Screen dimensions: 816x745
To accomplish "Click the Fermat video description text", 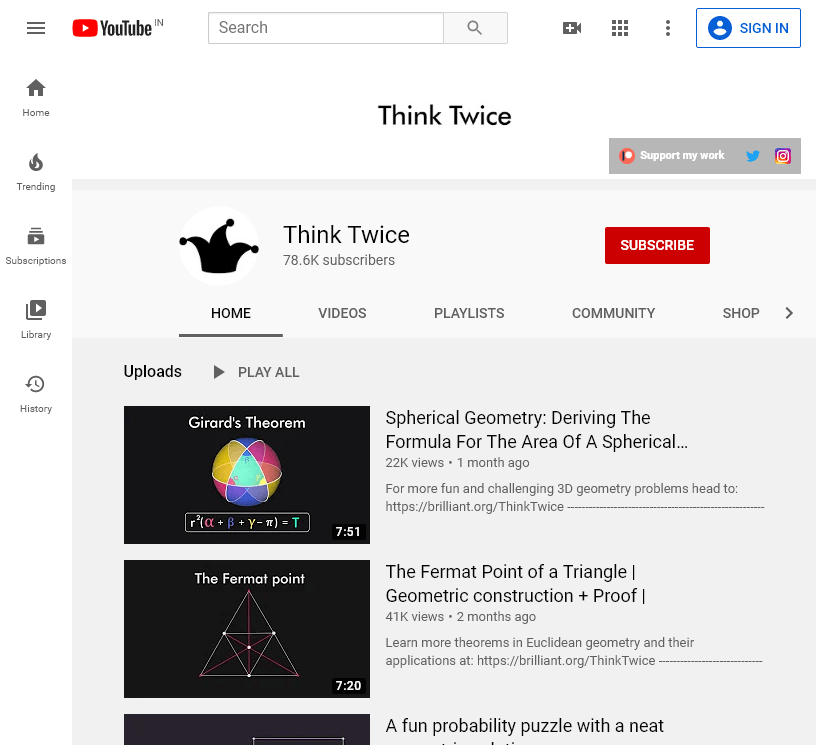I will (573, 651).
